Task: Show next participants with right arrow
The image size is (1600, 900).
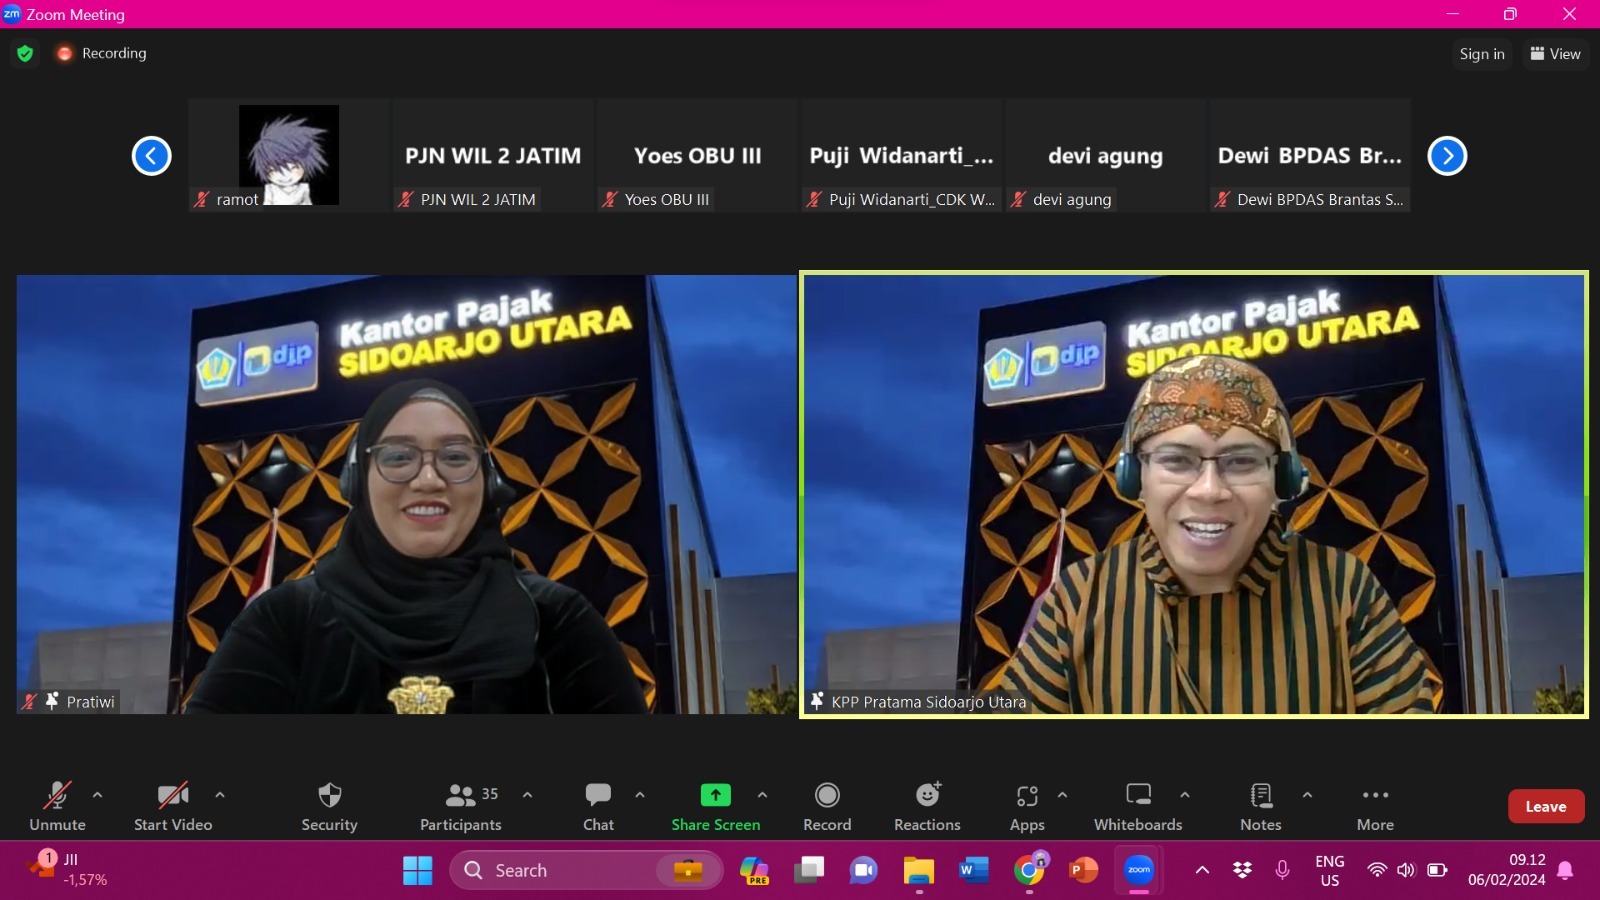Action: [1447, 156]
